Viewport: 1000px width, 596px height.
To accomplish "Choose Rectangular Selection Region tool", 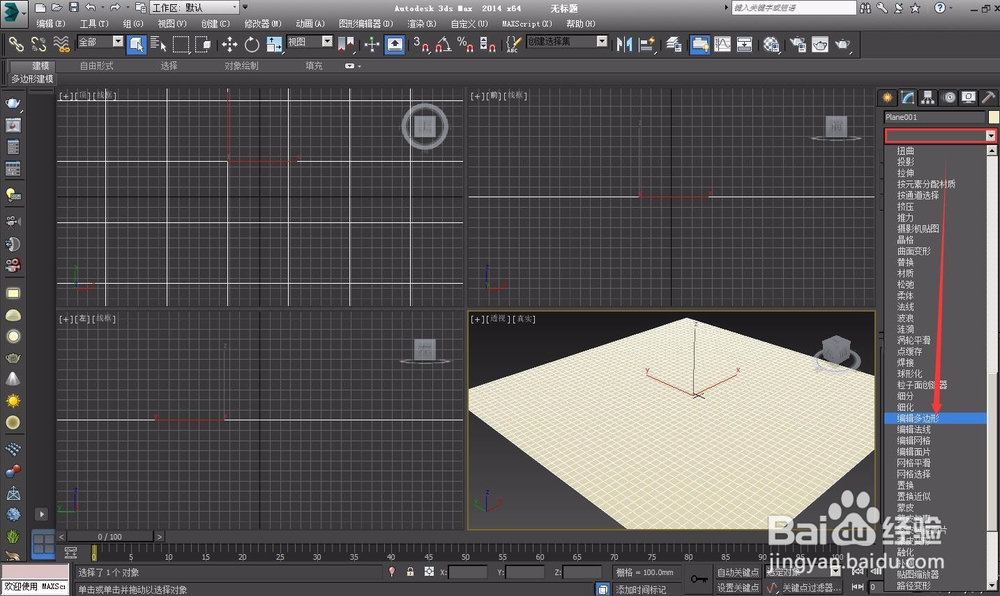I will (x=181, y=44).
